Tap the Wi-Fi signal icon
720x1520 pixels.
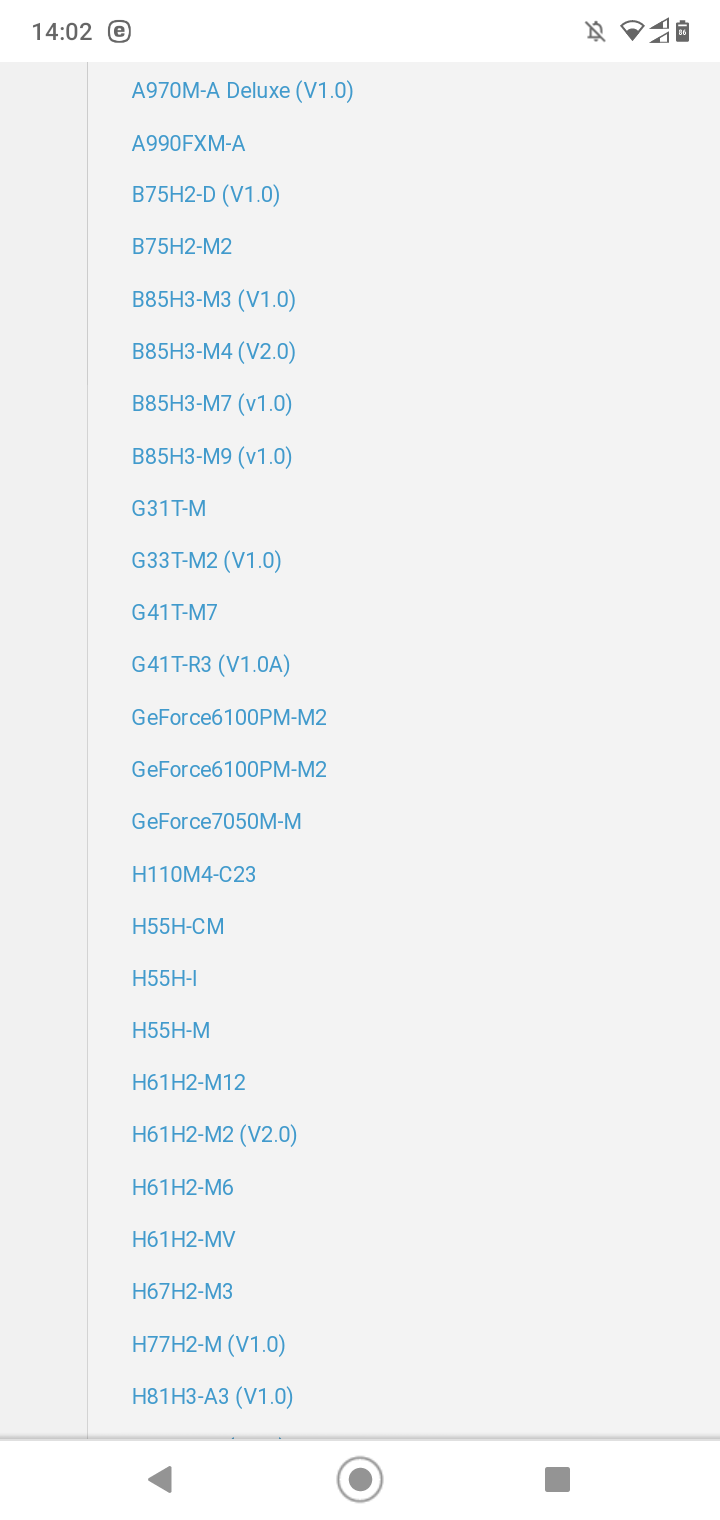point(631,31)
